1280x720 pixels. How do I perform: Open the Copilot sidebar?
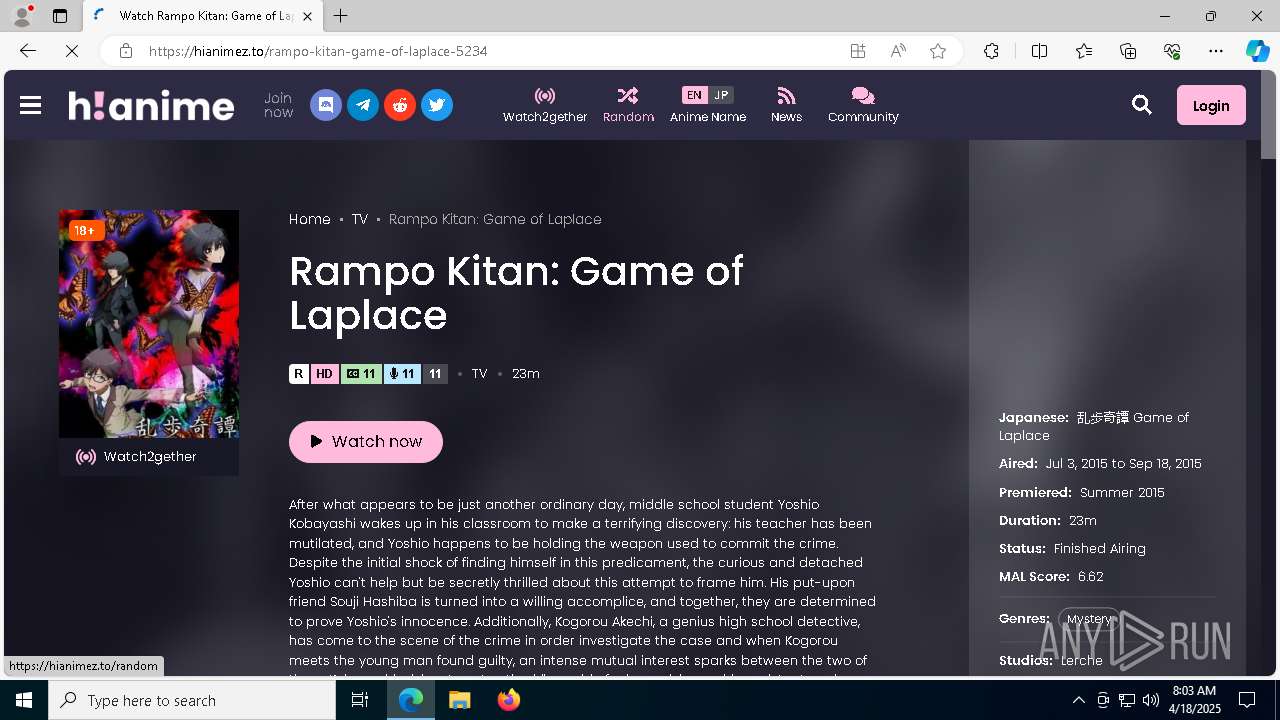pyautogui.click(x=1257, y=51)
